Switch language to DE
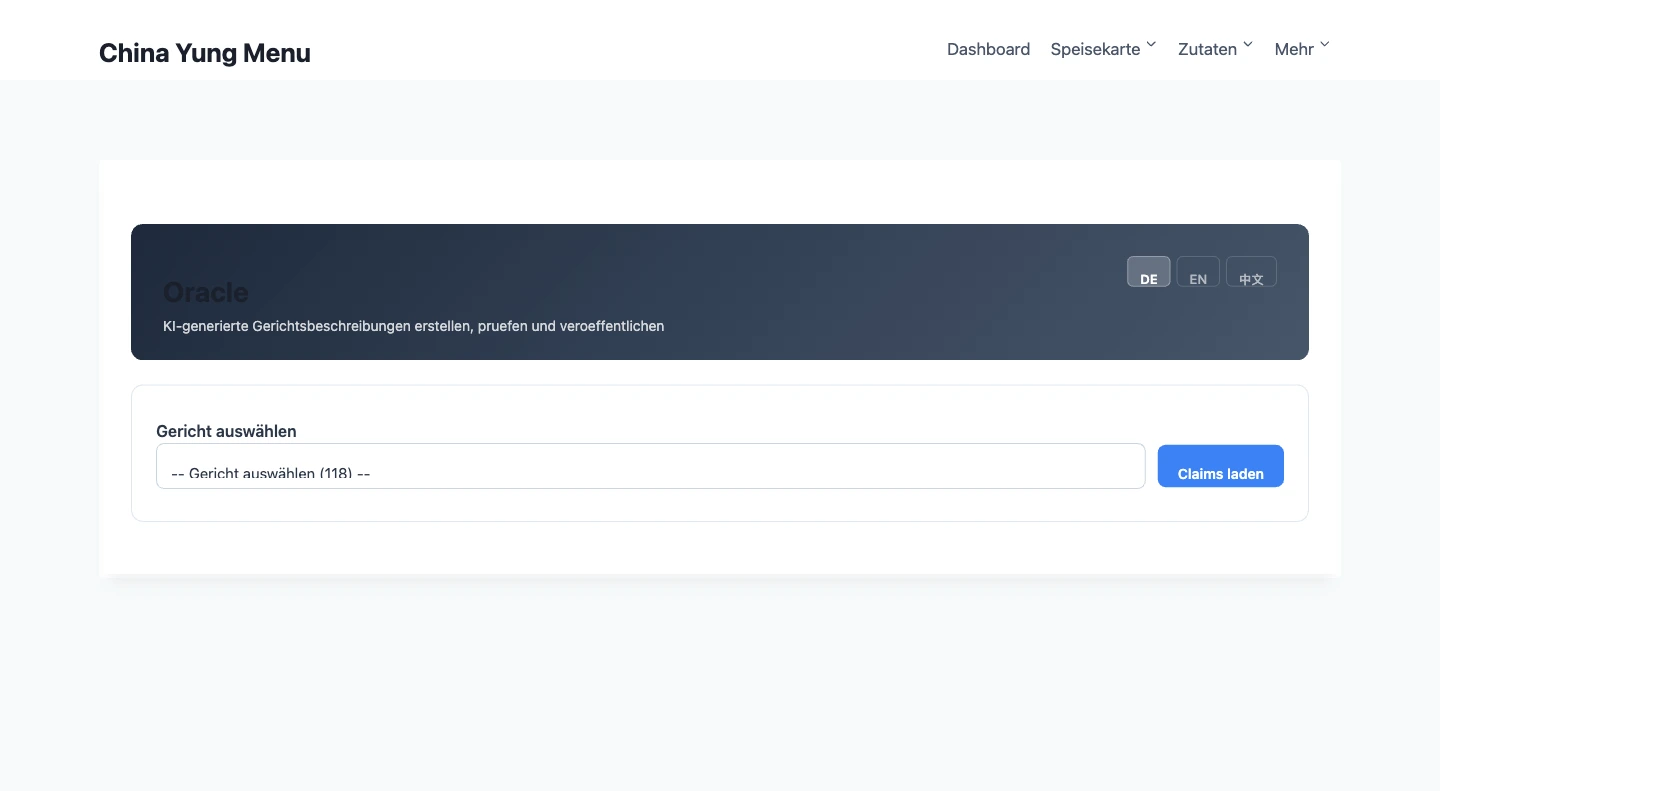The width and height of the screenshot is (1680, 791). click(1149, 272)
